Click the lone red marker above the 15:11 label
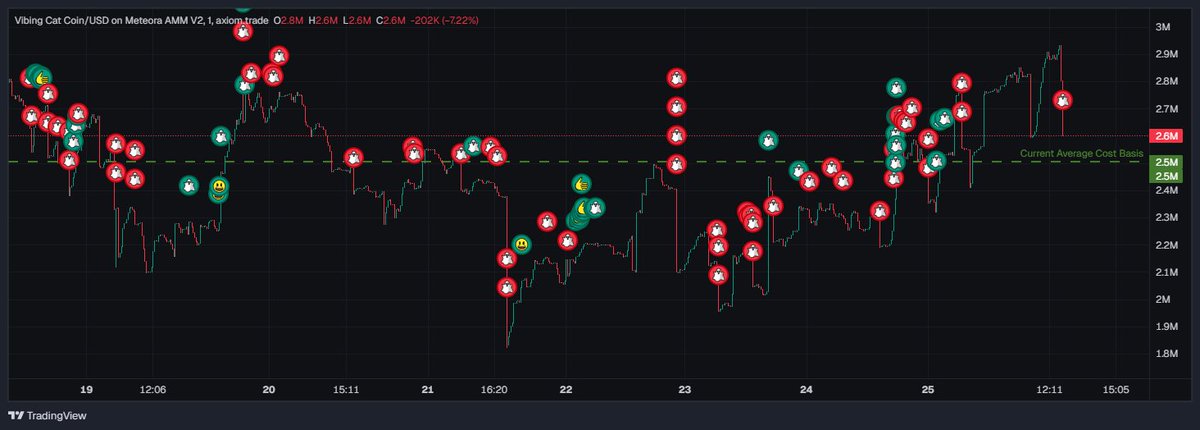The image size is (1200, 430). [353, 158]
